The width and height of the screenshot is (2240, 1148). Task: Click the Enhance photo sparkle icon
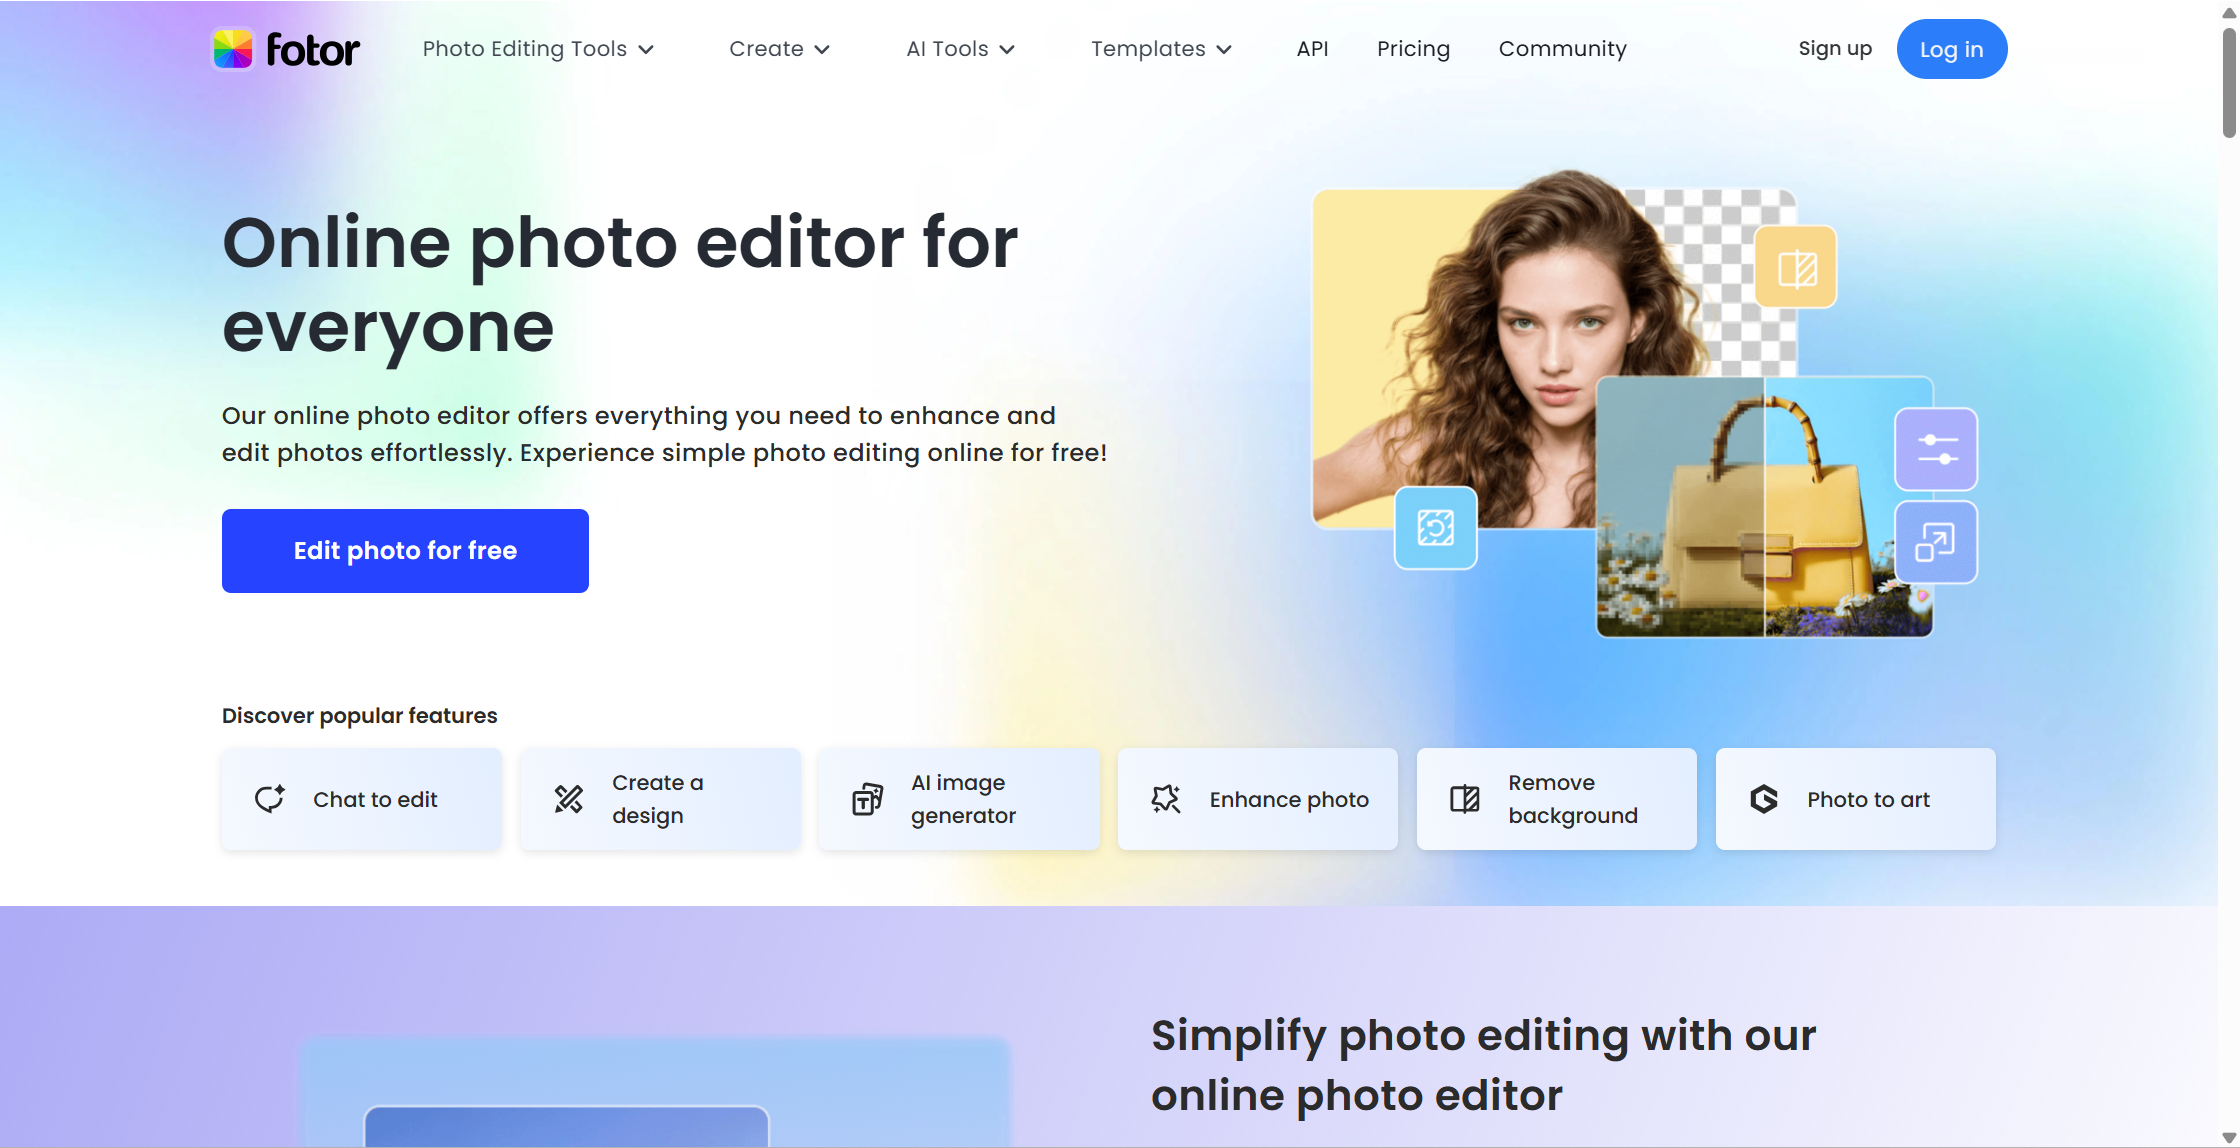pos(1166,799)
